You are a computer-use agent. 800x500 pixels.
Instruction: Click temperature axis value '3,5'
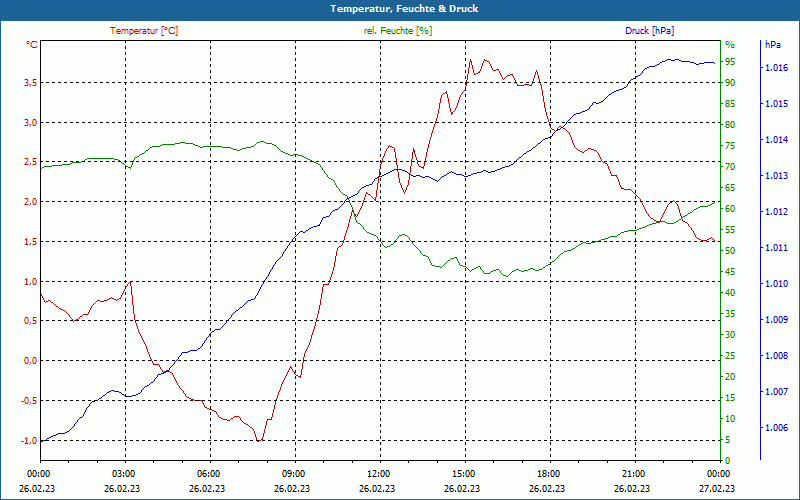tap(31, 83)
